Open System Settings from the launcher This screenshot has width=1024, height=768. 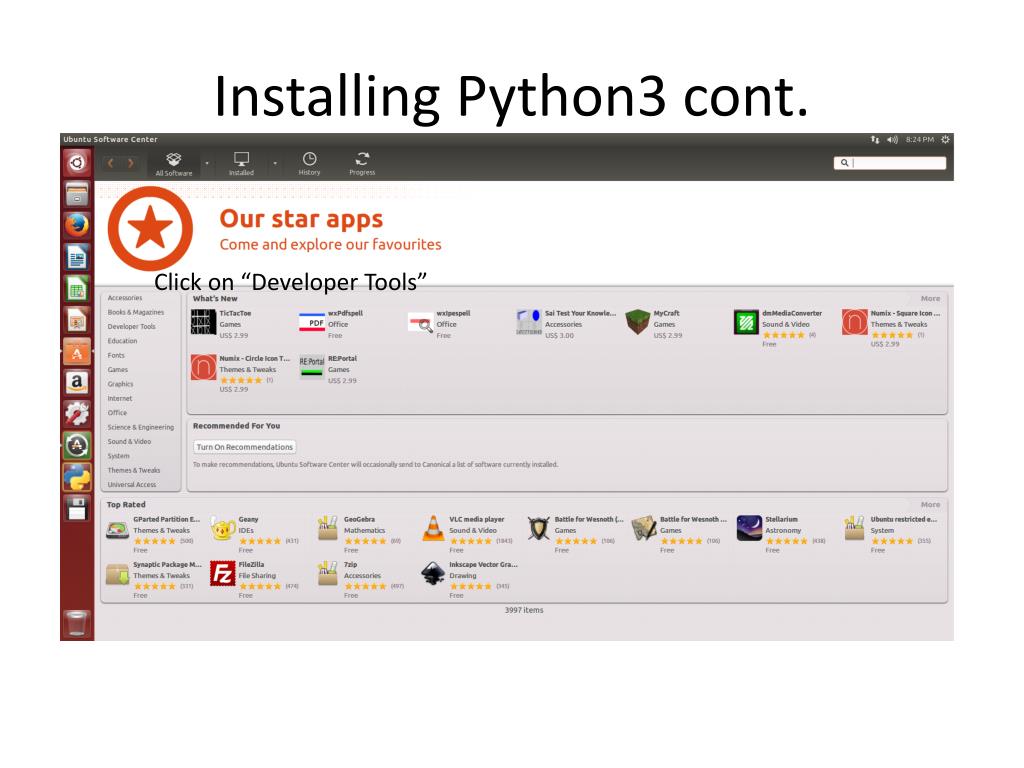coord(77,414)
